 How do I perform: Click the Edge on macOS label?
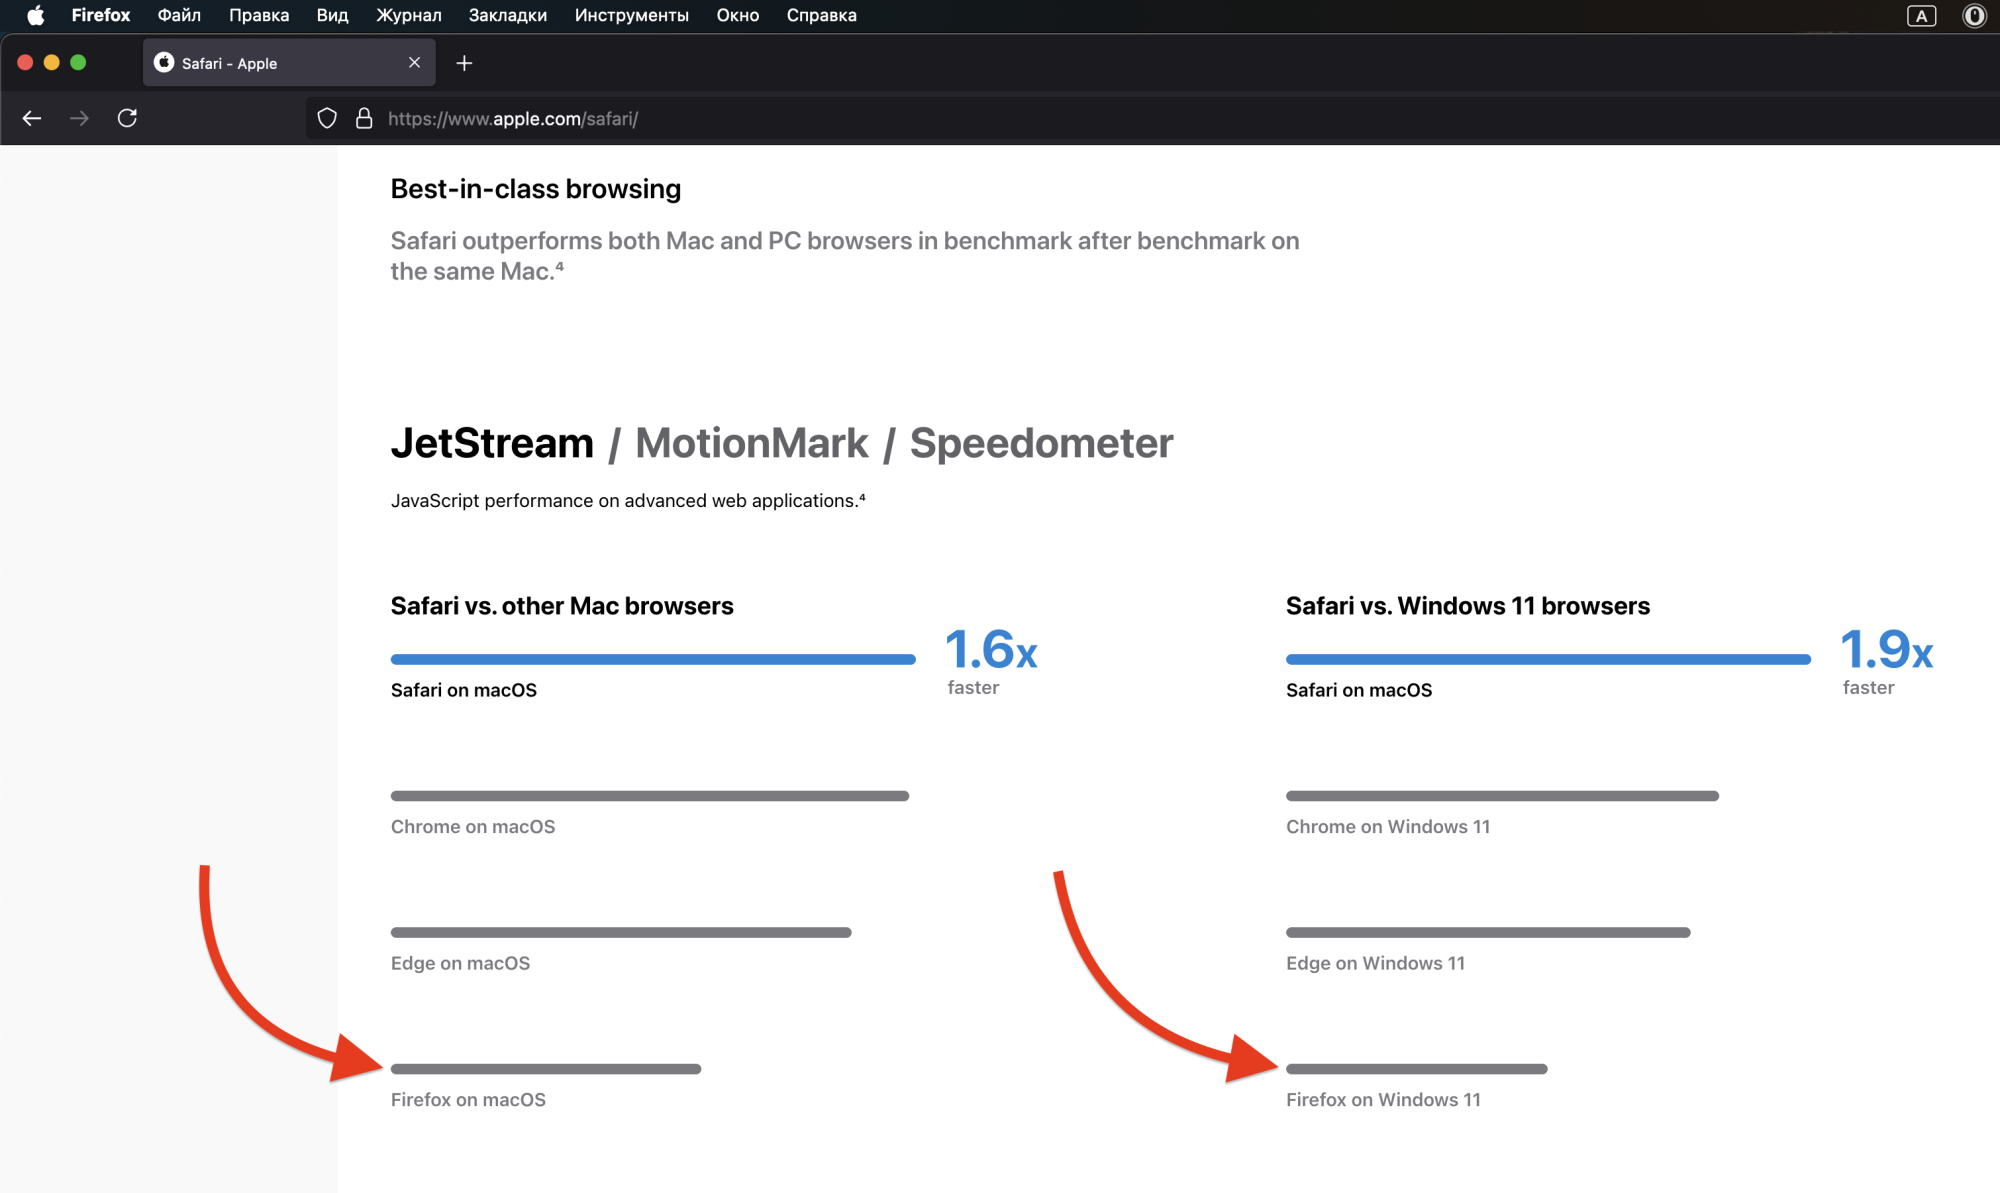pyautogui.click(x=460, y=963)
